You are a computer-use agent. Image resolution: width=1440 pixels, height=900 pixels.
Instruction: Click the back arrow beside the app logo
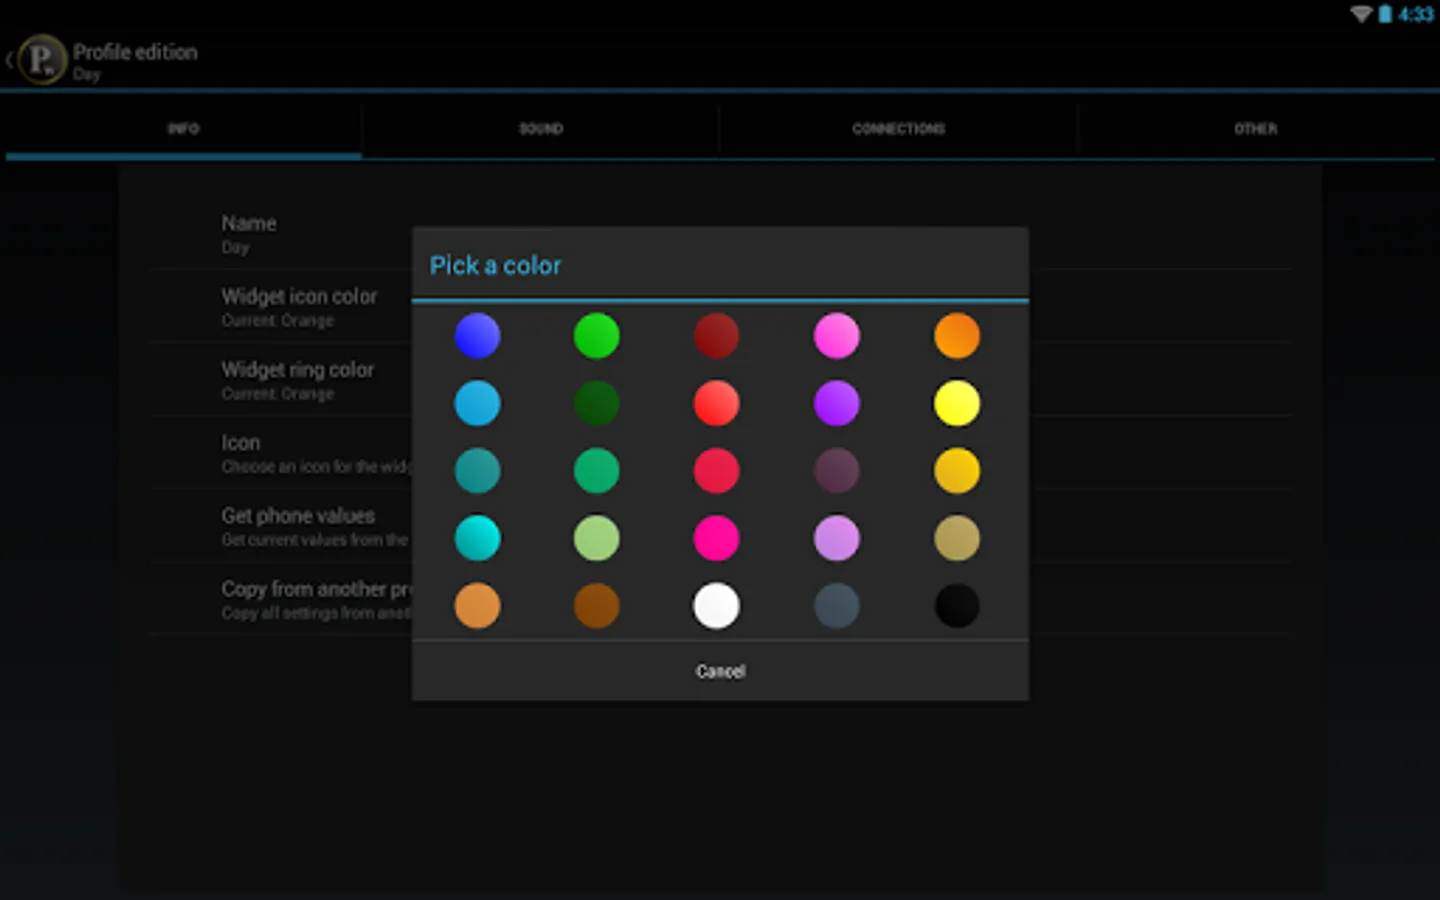(x=9, y=60)
